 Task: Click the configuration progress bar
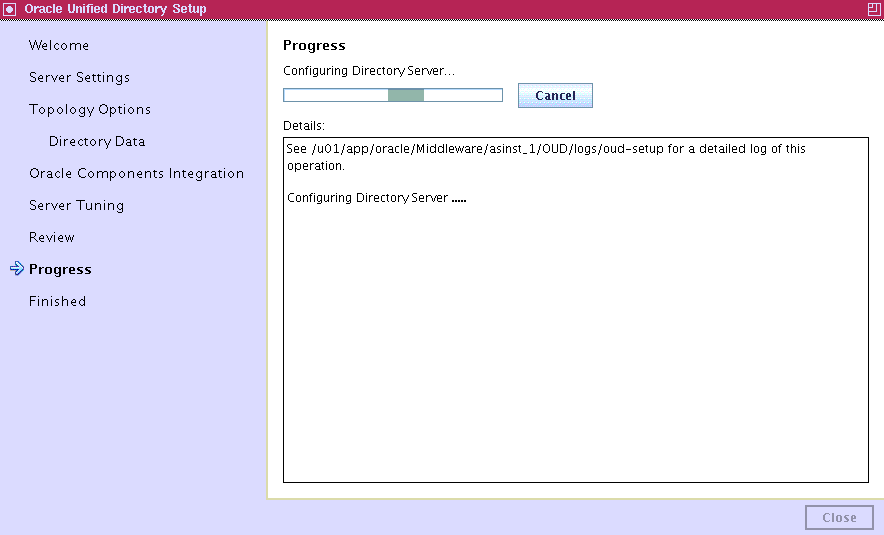click(x=393, y=95)
